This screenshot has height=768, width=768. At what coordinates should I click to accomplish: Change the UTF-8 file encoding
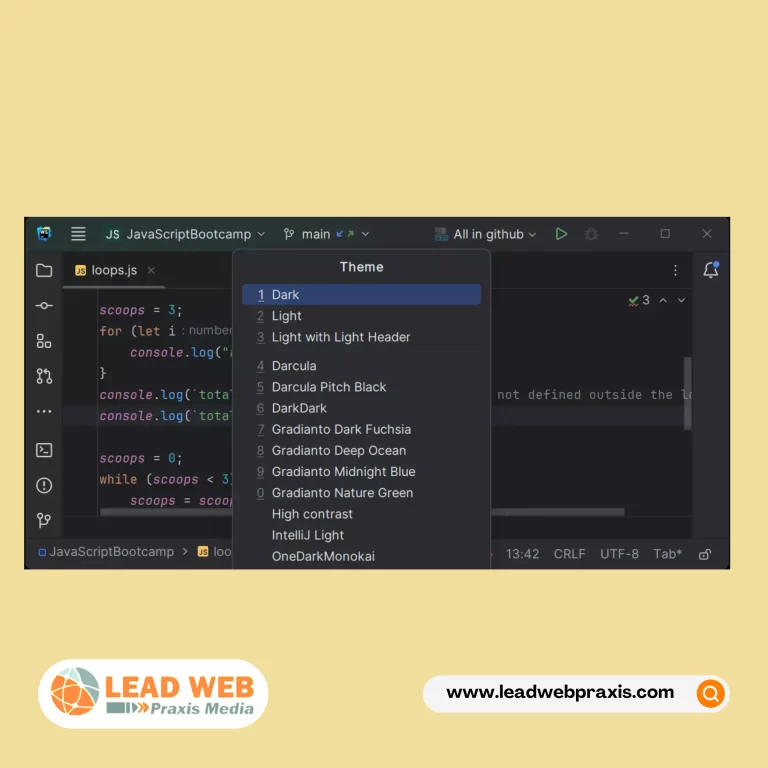[x=619, y=554]
